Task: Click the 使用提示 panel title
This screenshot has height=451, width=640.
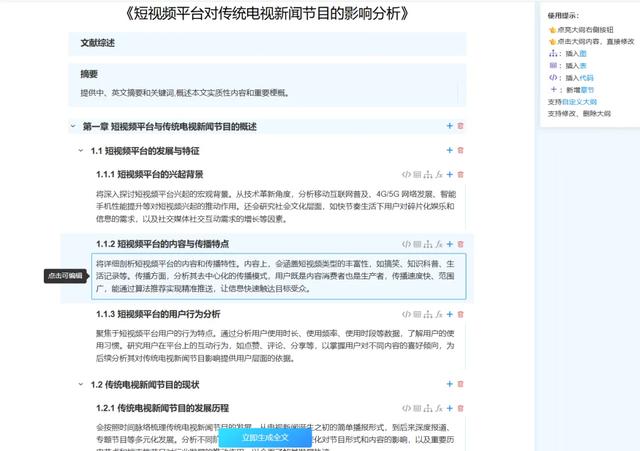Action: 563,16
